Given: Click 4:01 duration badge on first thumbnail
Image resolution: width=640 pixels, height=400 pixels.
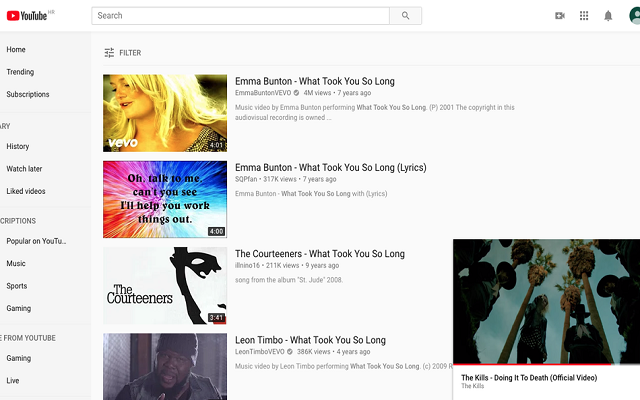Looking at the screenshot, I should (216, 145).
